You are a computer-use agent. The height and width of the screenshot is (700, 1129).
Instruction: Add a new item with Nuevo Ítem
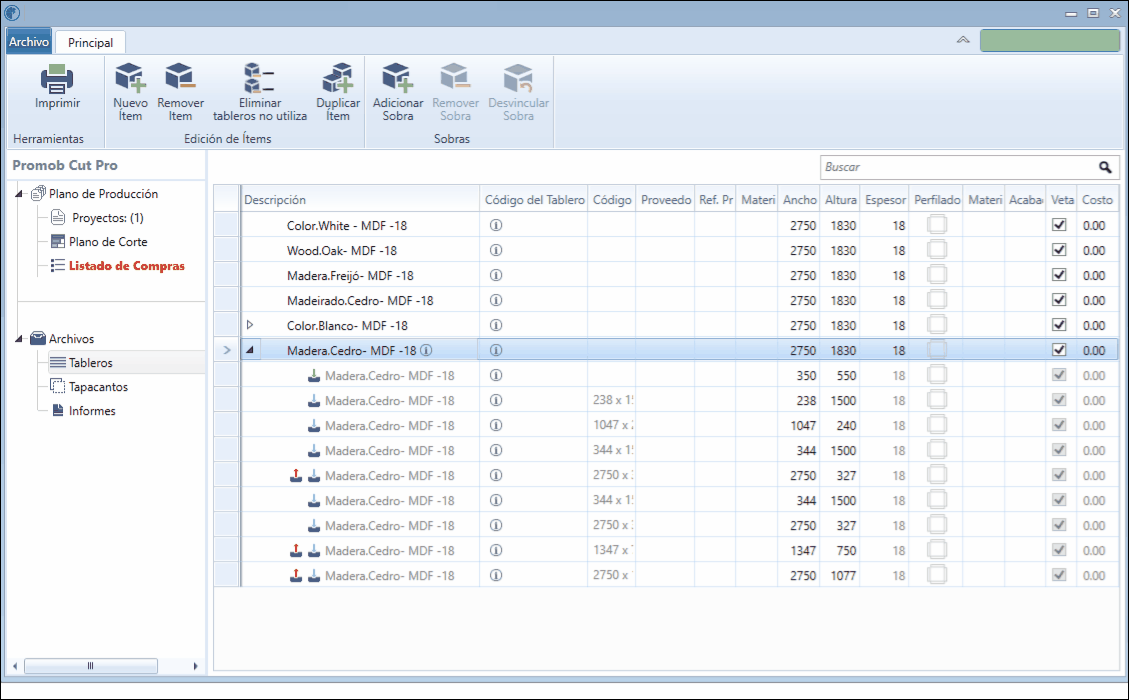(130, 91)
